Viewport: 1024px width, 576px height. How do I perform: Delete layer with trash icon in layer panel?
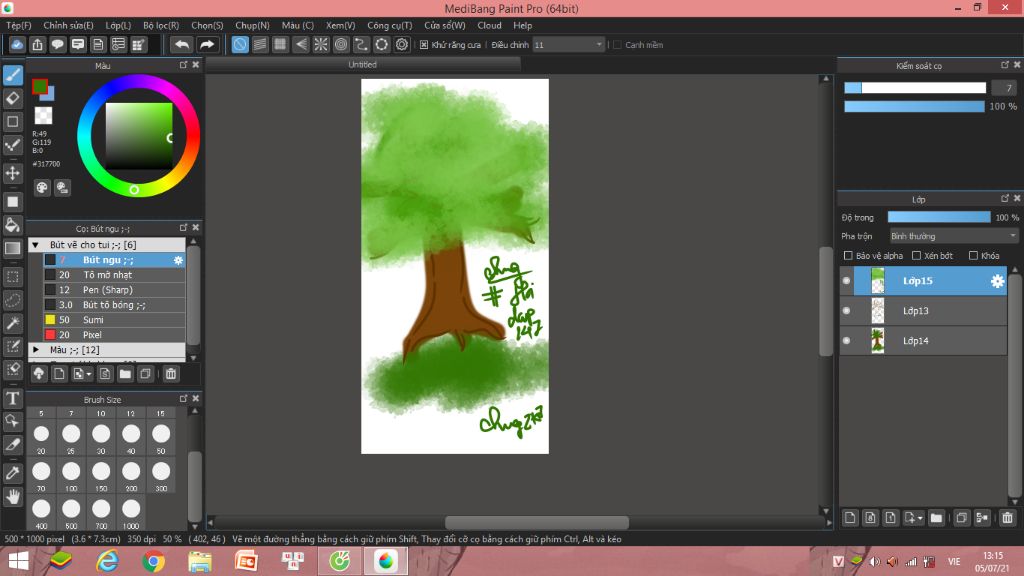1007,518
